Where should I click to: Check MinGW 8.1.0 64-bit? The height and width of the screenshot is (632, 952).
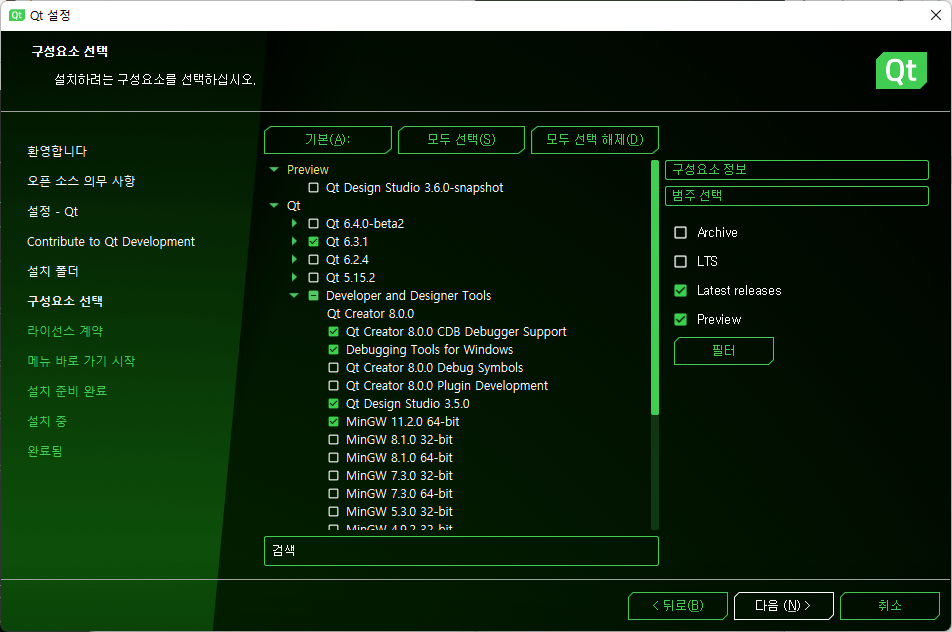(333, 458)
